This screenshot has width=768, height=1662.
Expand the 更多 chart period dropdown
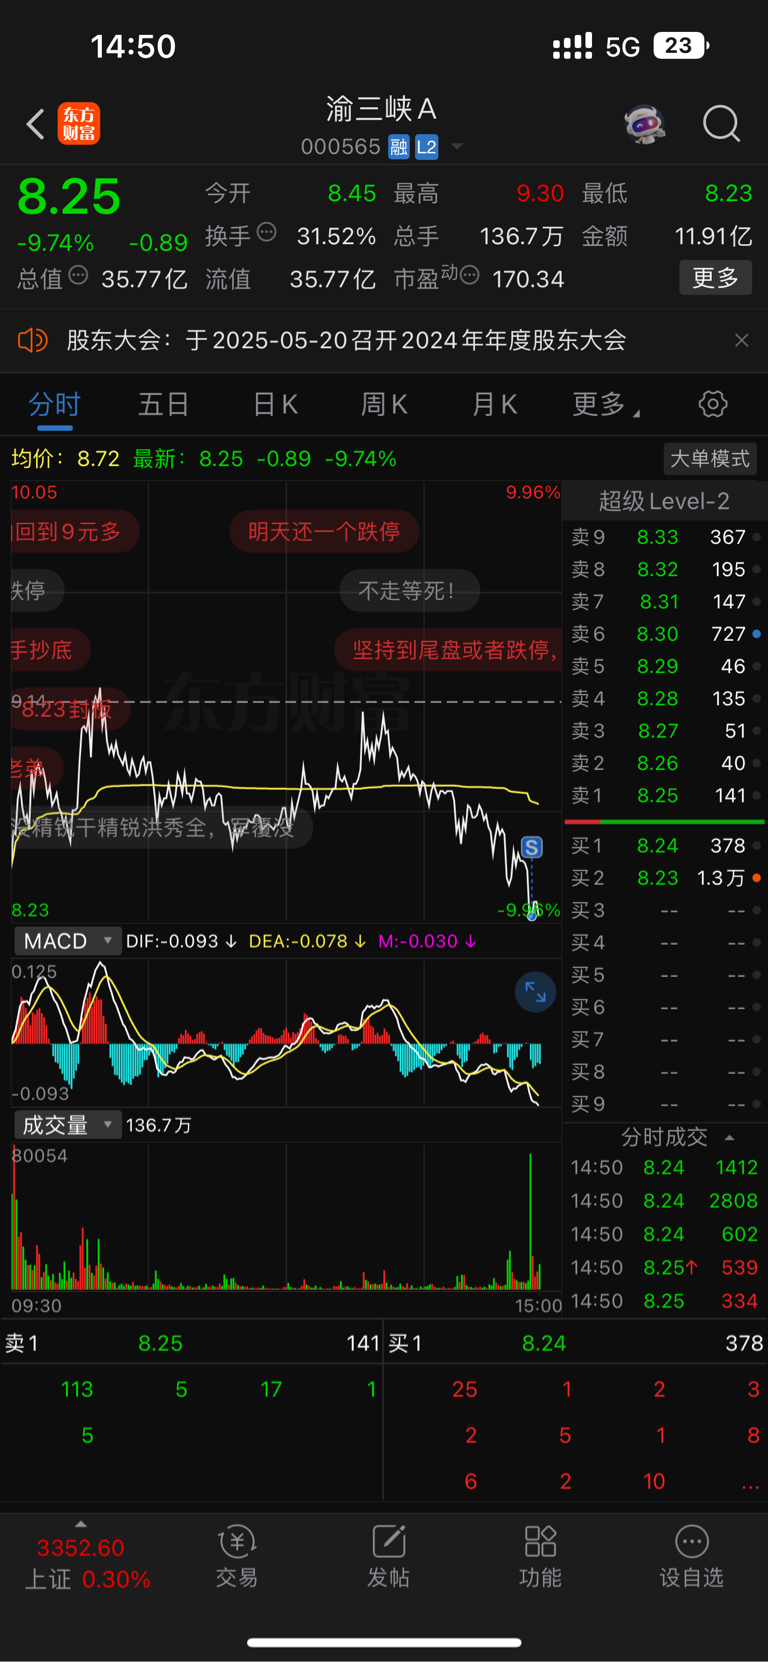605,405
